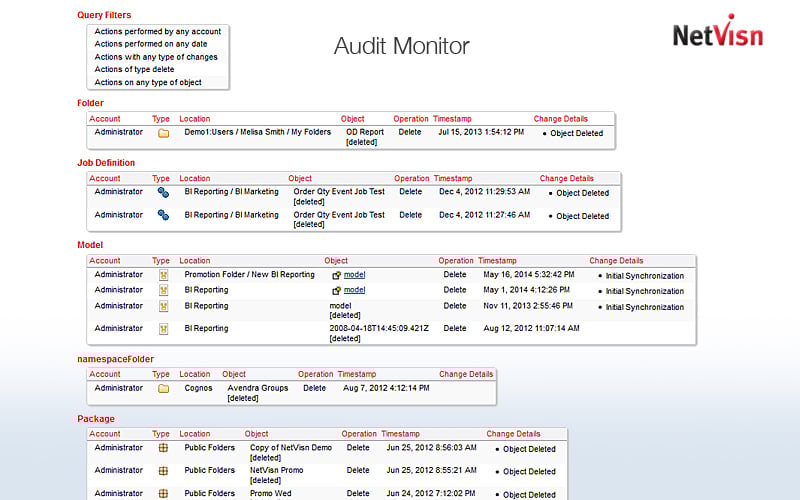Click Location column header in Model table
The image size is (800, 500).
195,261
